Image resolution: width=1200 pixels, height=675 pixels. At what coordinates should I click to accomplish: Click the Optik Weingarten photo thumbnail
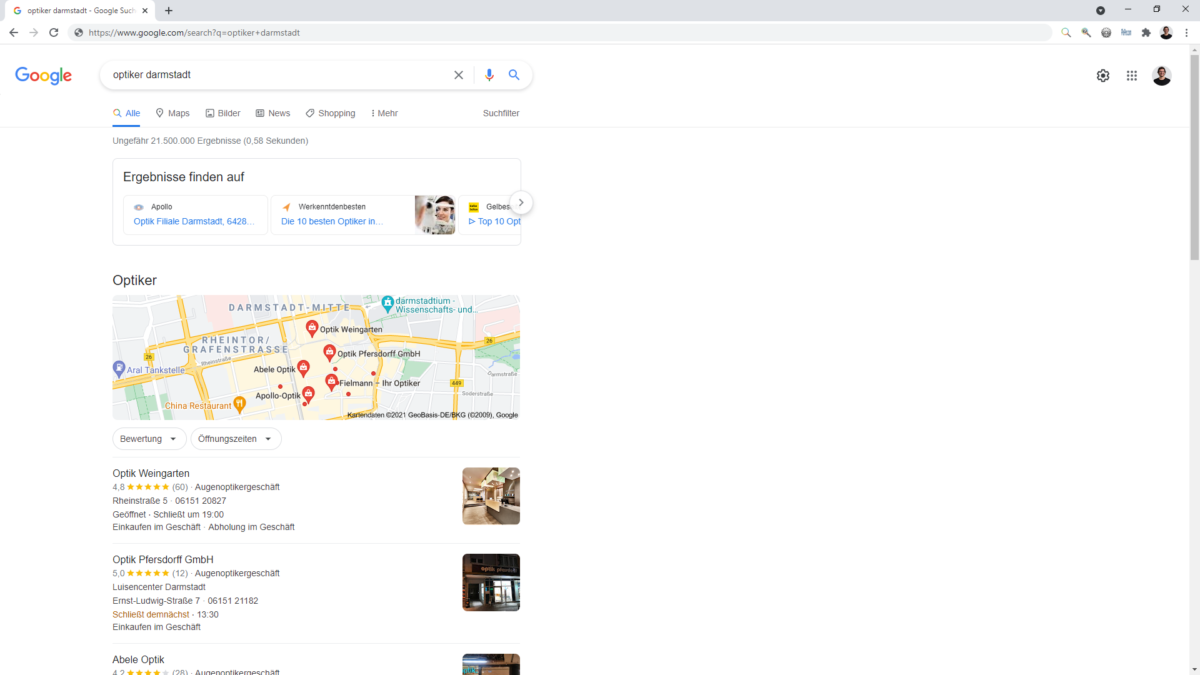491,496
